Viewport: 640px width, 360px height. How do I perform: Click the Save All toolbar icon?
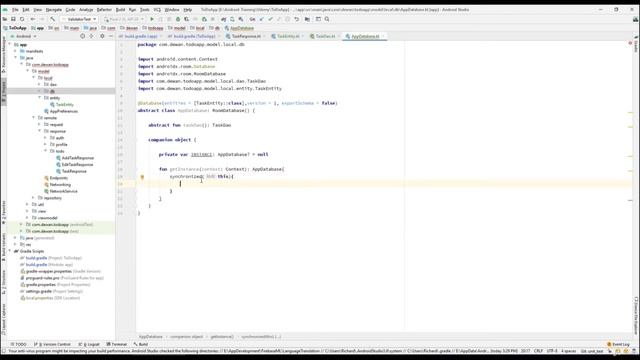[x=13, y=19]
